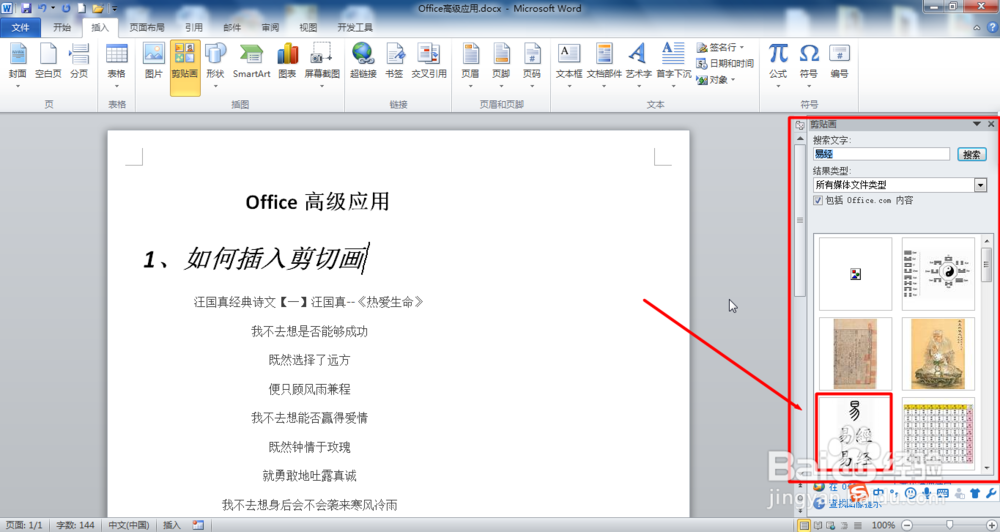Switch to Full Screen Reading view
Viewport: 1000px width, 532px height.
coord(818,525)
